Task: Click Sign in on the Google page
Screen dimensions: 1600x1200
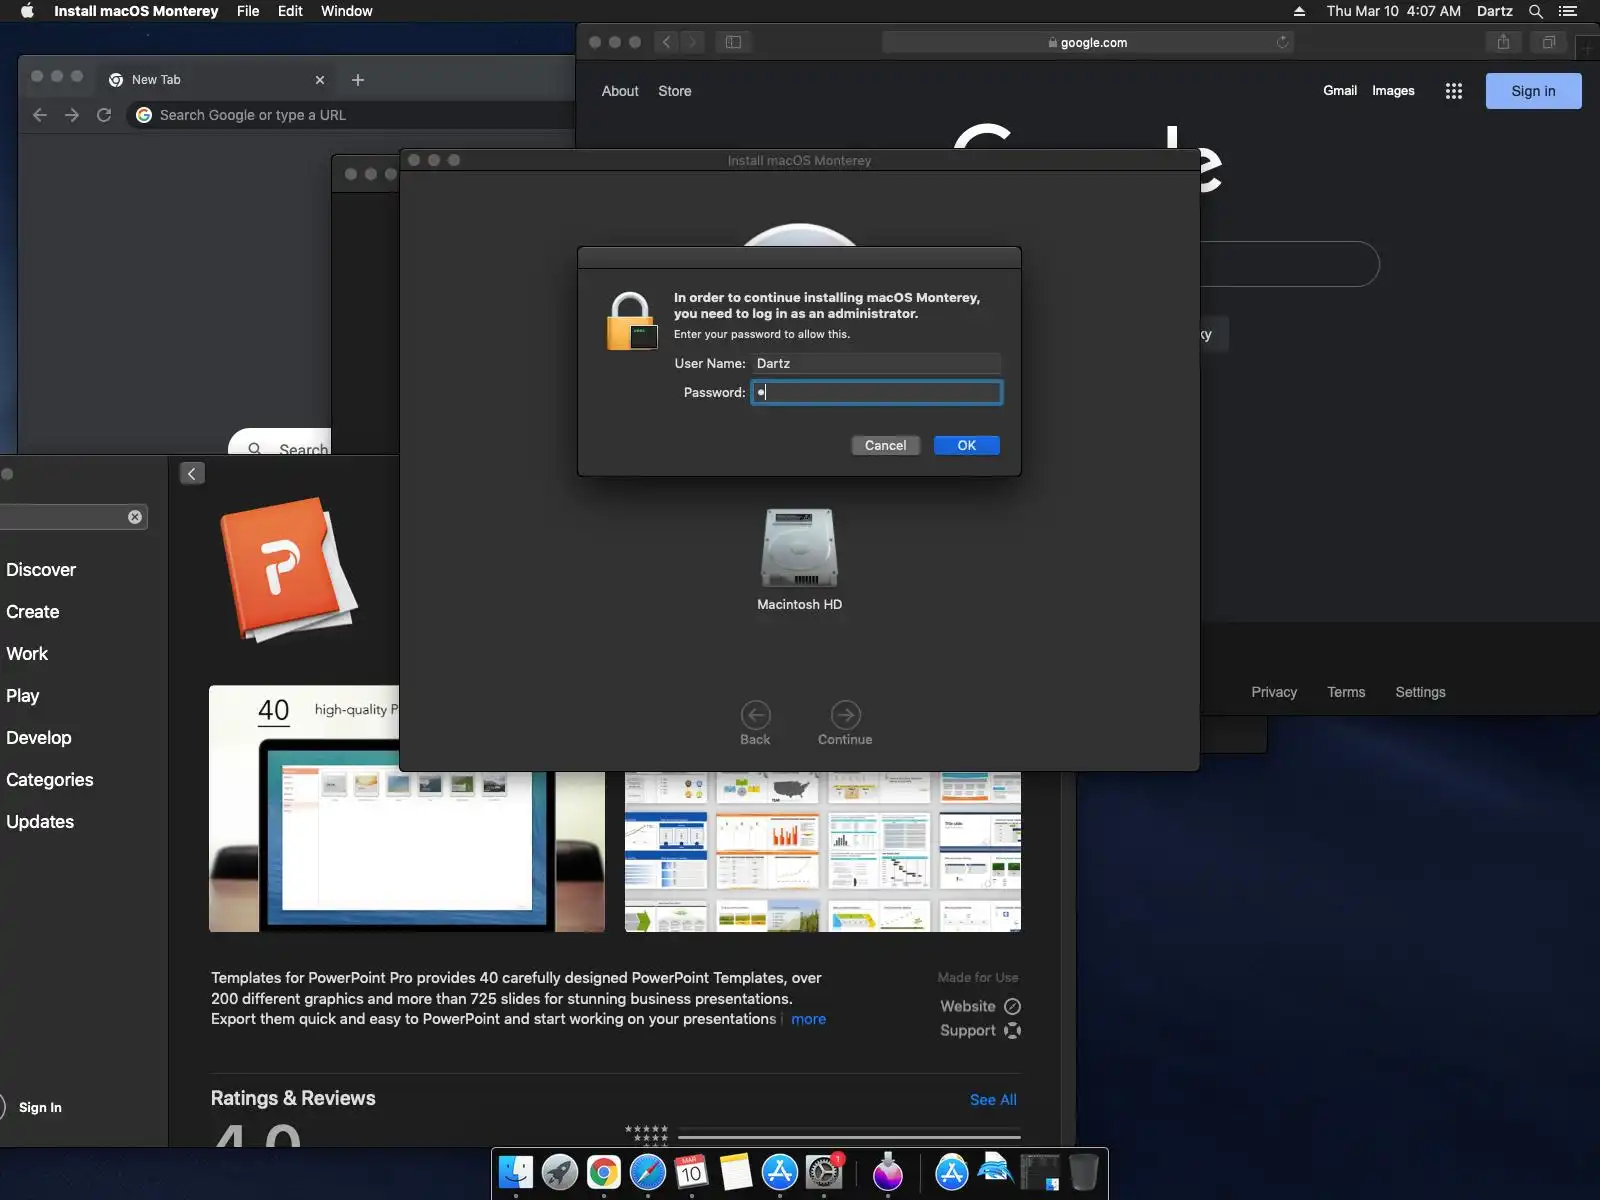Action: click(x=1533, y=91)
